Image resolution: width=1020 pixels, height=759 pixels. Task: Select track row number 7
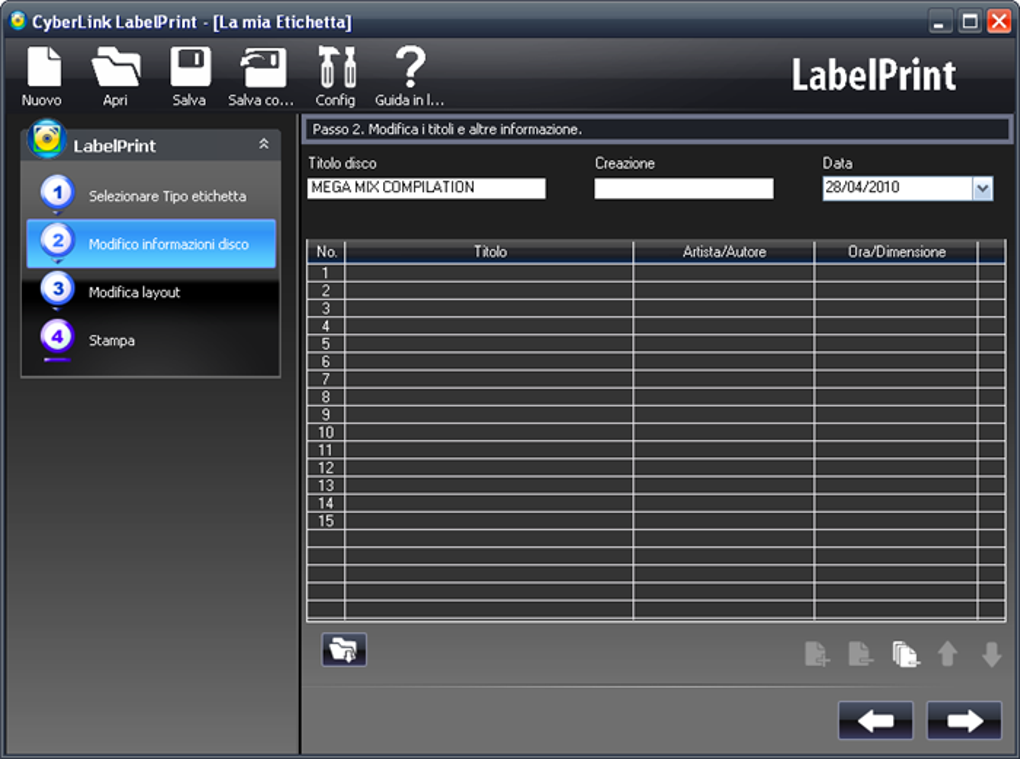coord(656,379)
